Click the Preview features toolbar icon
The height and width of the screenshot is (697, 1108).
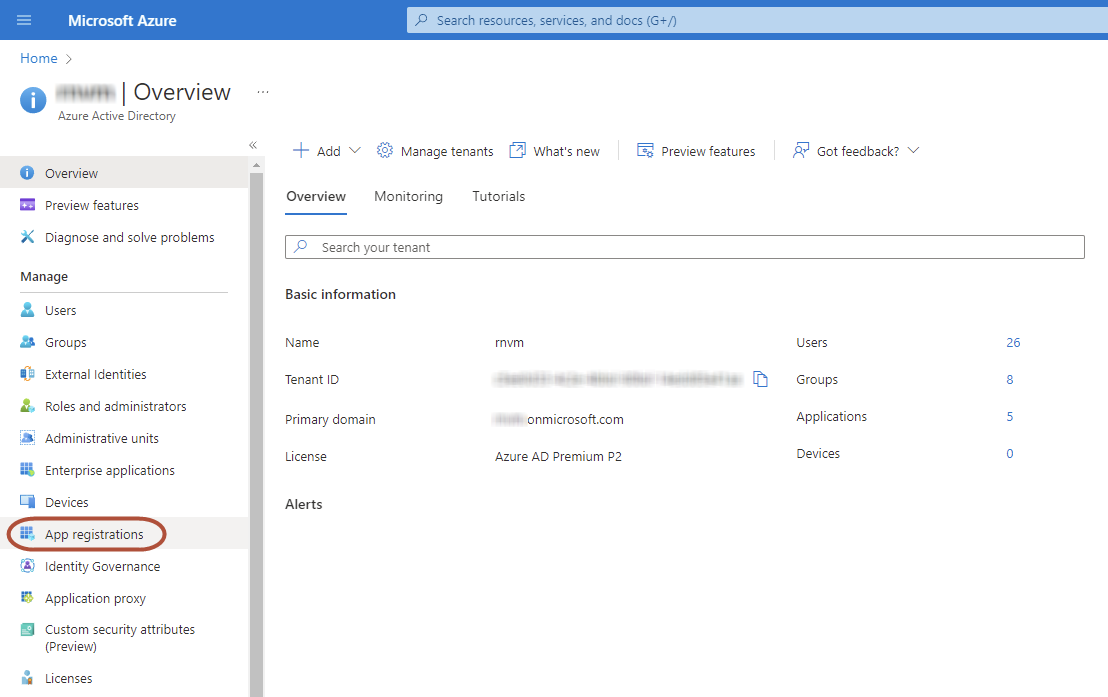pyautogui.click(x=645, y=150)
